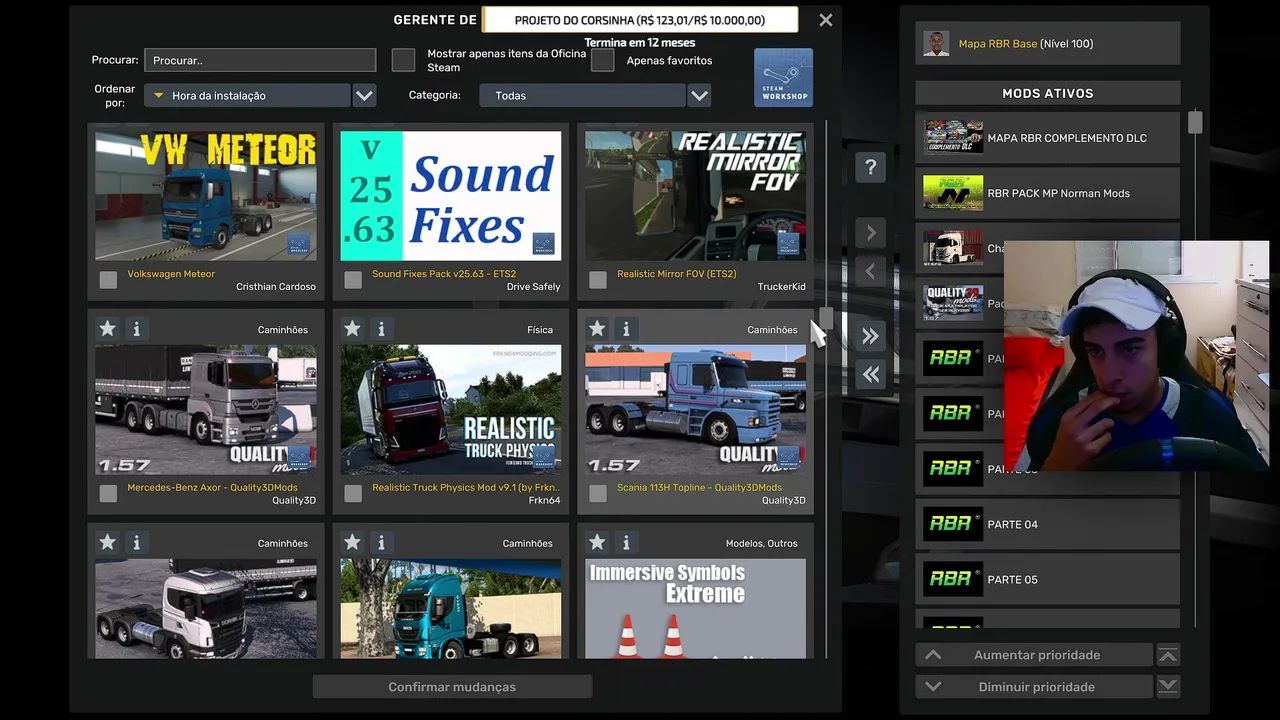1280x720 pixels.
Task: Close the mod manager dialog
Action: pyautogui.click(x=825, y=20)
